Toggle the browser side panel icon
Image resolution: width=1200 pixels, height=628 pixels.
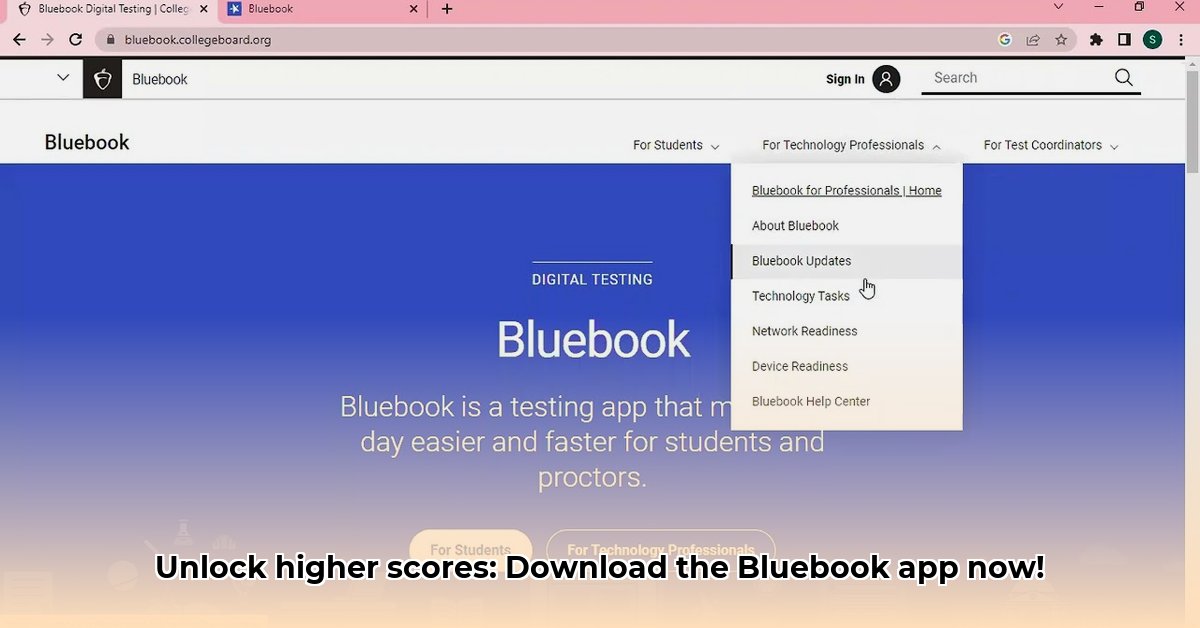(1124, 40)
